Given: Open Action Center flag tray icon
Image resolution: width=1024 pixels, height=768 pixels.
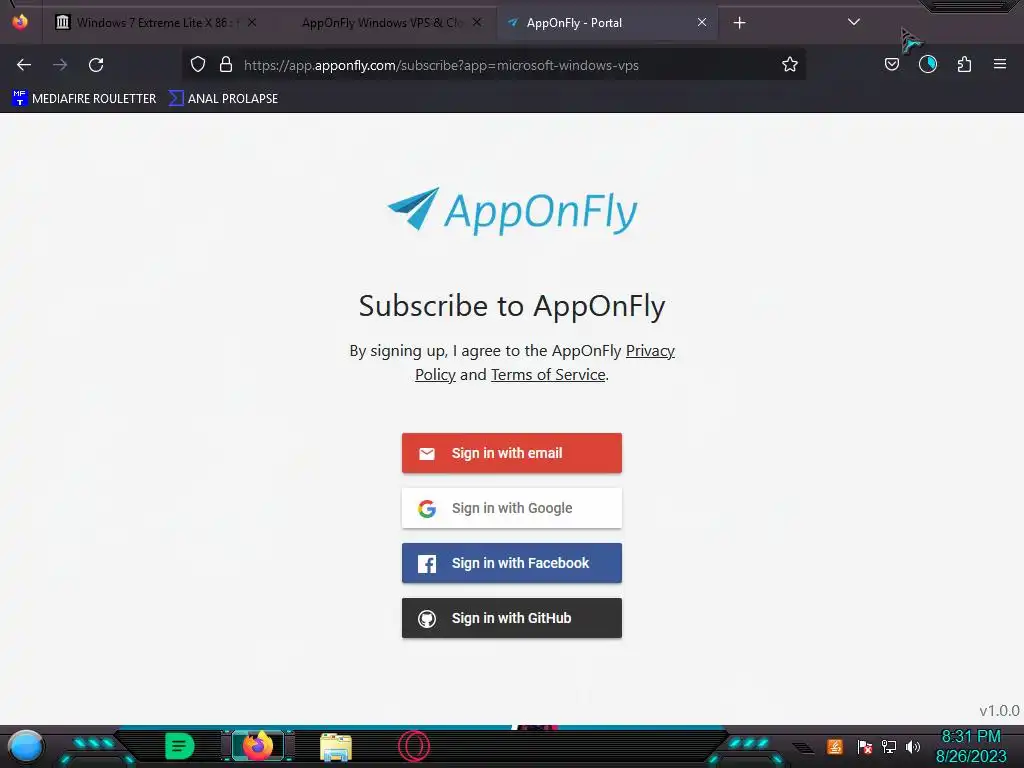Looking at the screenshot, I should (864, 746).
